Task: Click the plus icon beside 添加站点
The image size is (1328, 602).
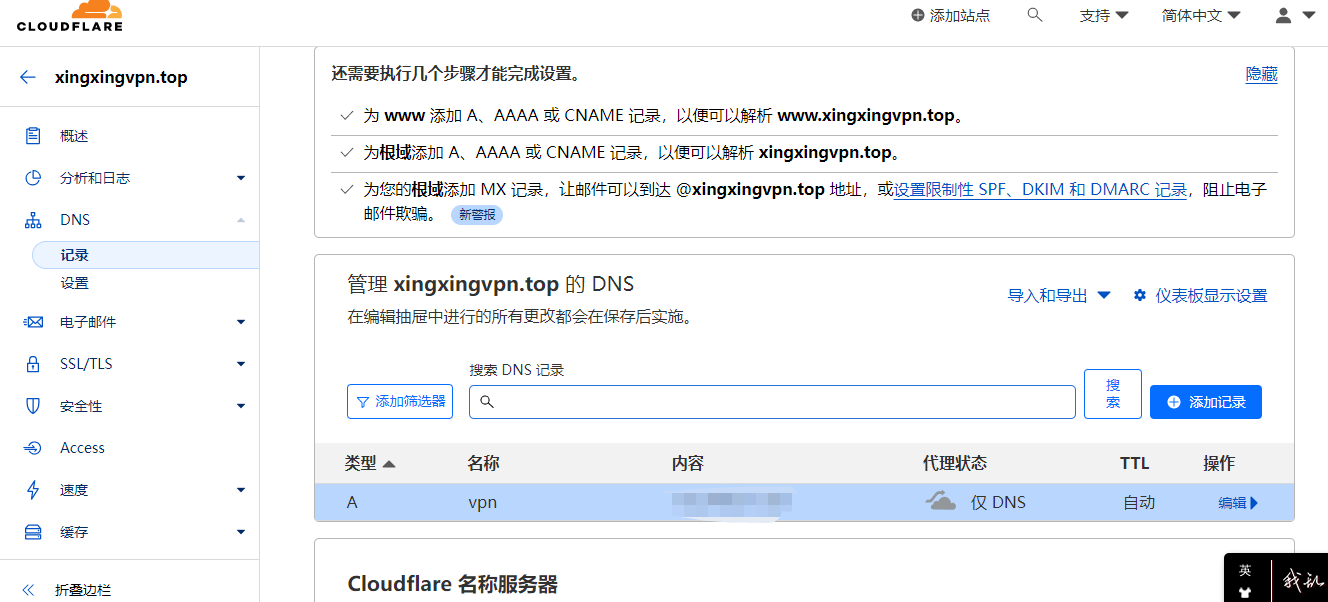Action: pyautogui.click(x=918, y=15)
